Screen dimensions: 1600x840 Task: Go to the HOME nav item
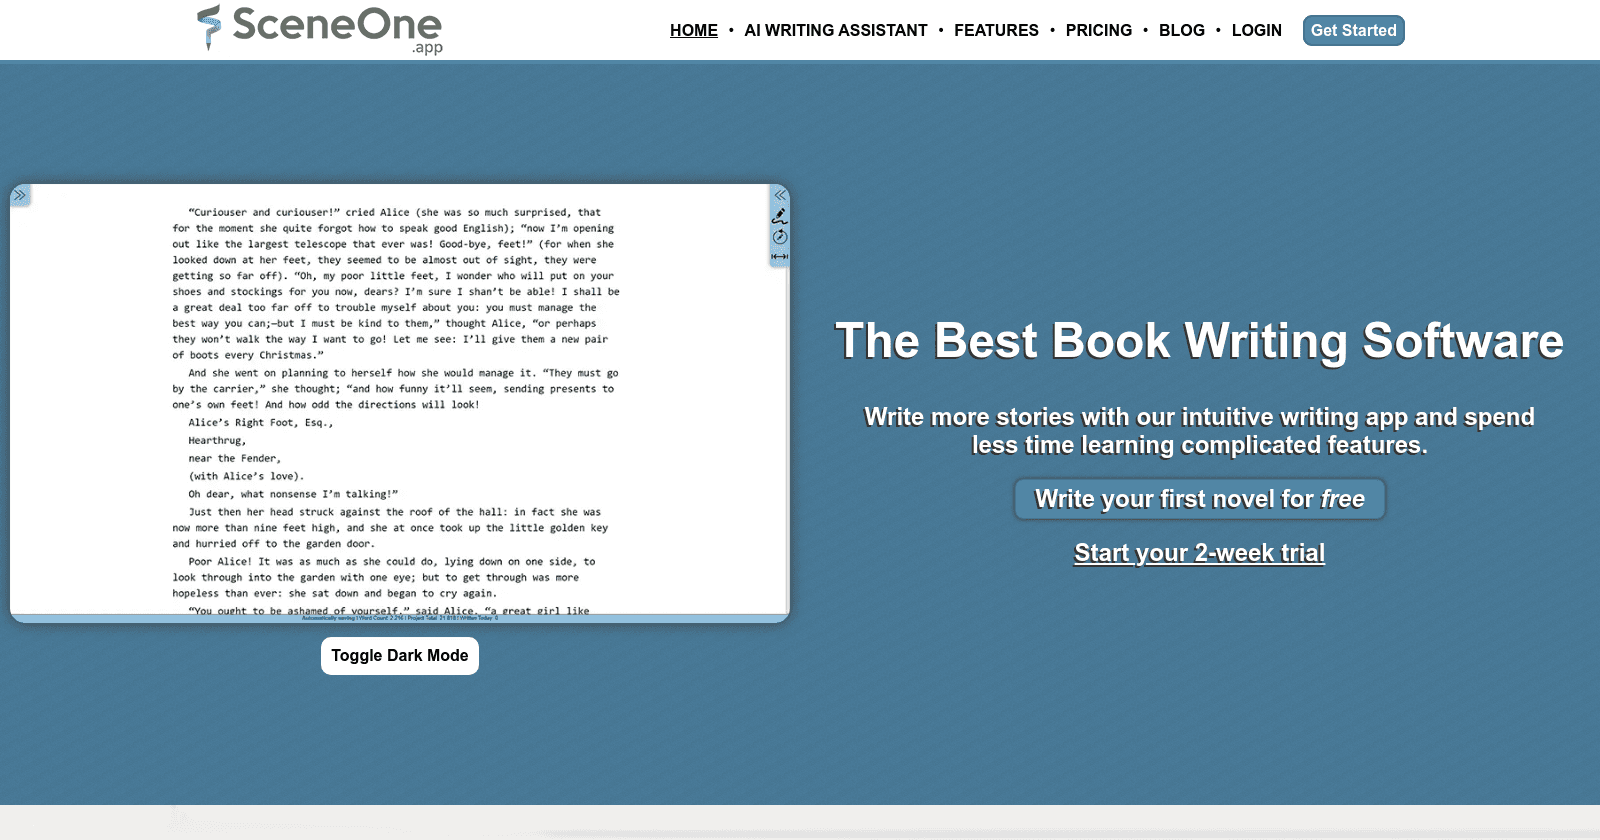[694, 30]
